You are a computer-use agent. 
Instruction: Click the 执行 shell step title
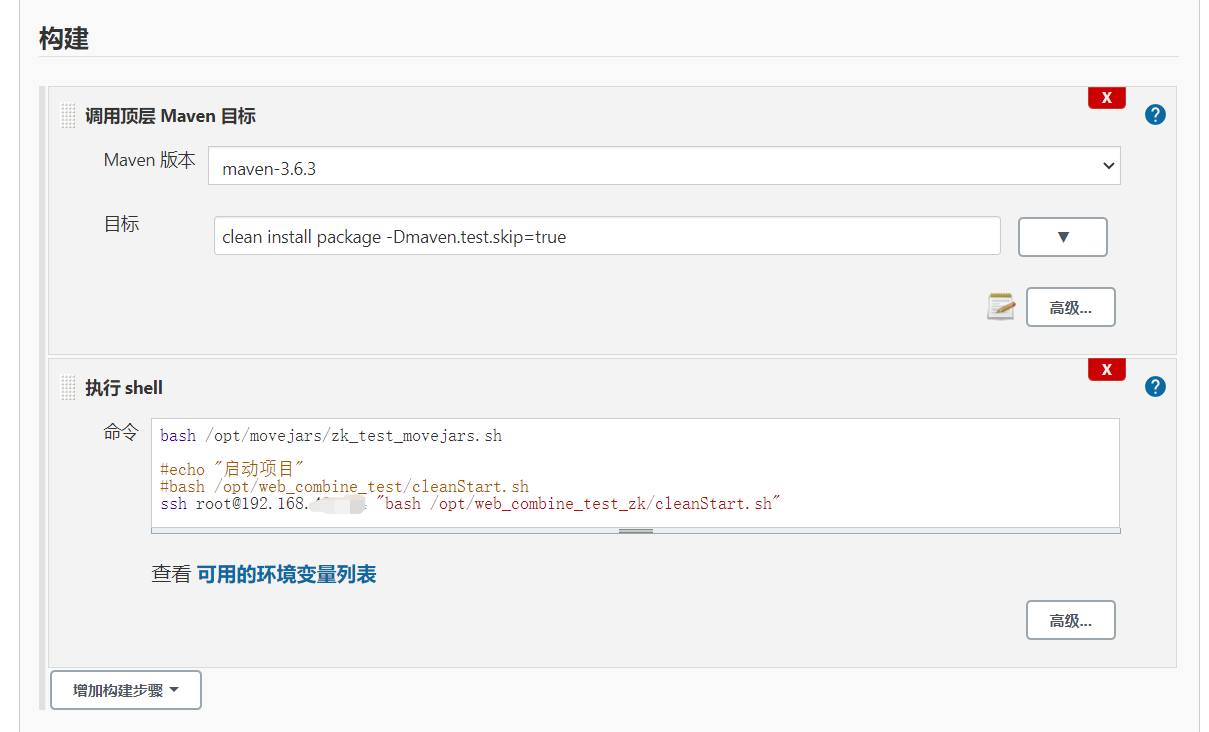point(124,388)
